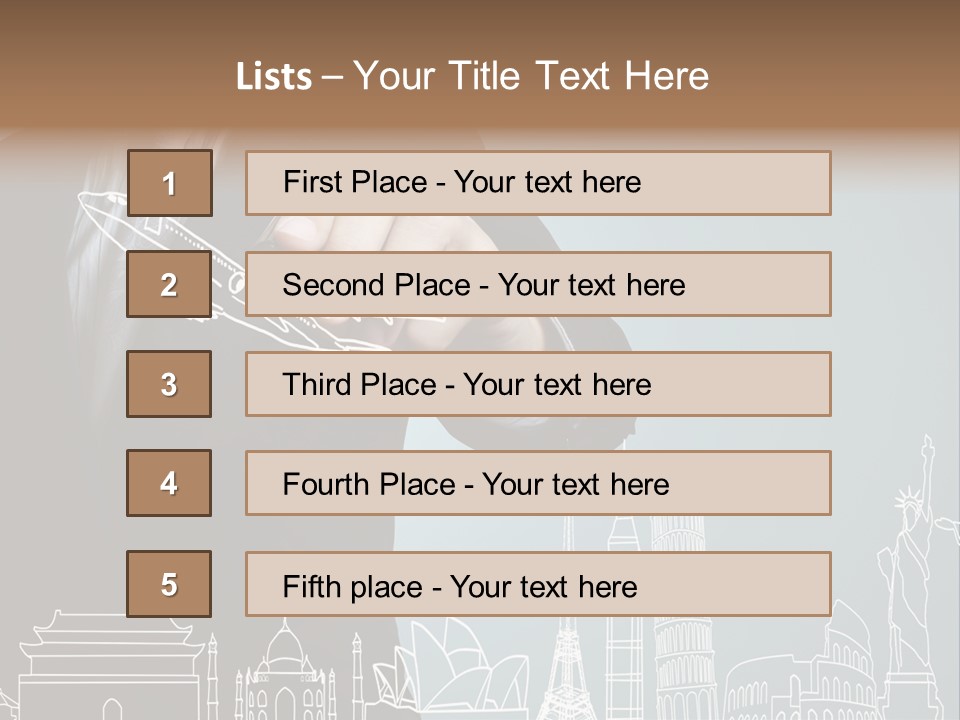Screen dimensions: 960x720
Task: Click 'Your Title Text Here' in the heading
Action: click(531, 77)
